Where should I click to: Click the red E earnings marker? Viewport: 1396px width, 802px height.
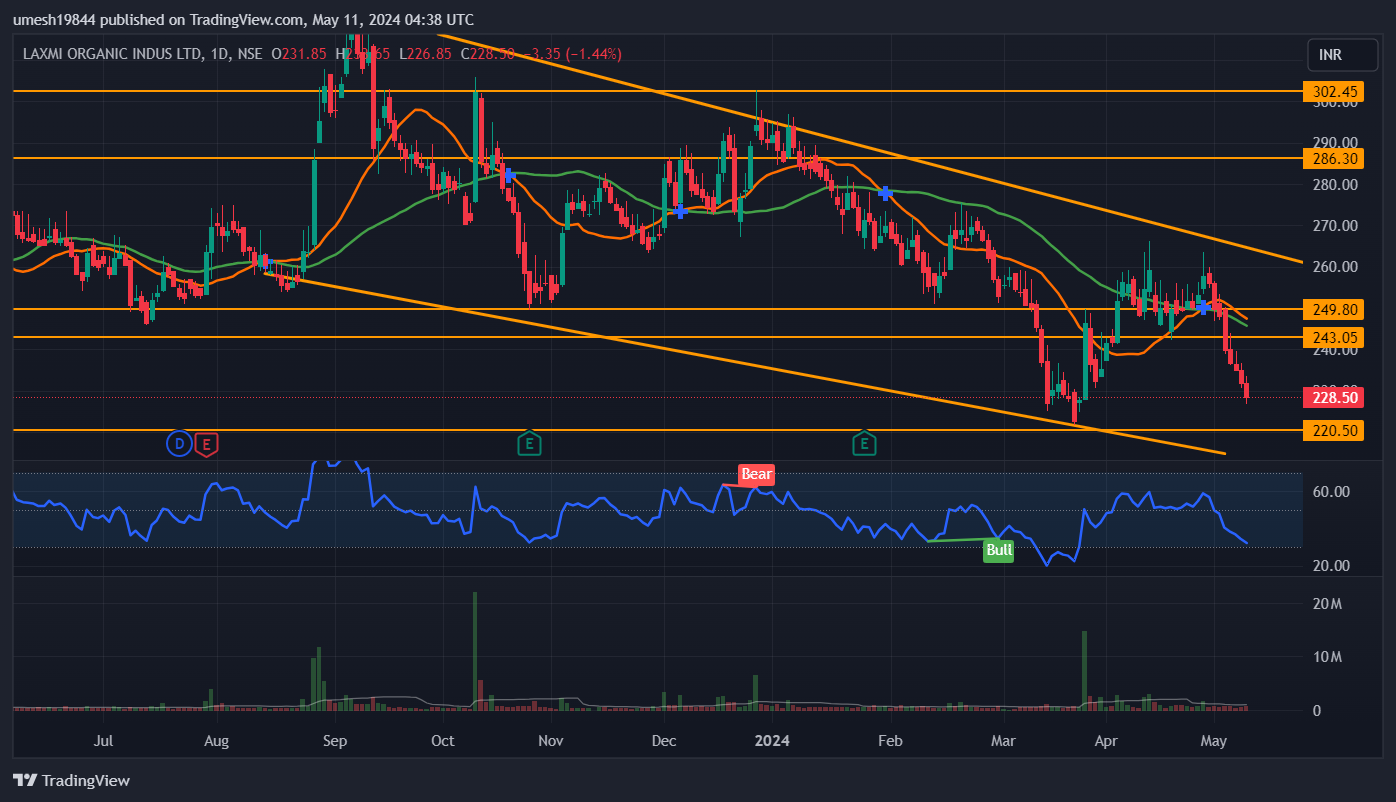click(206, 443)
